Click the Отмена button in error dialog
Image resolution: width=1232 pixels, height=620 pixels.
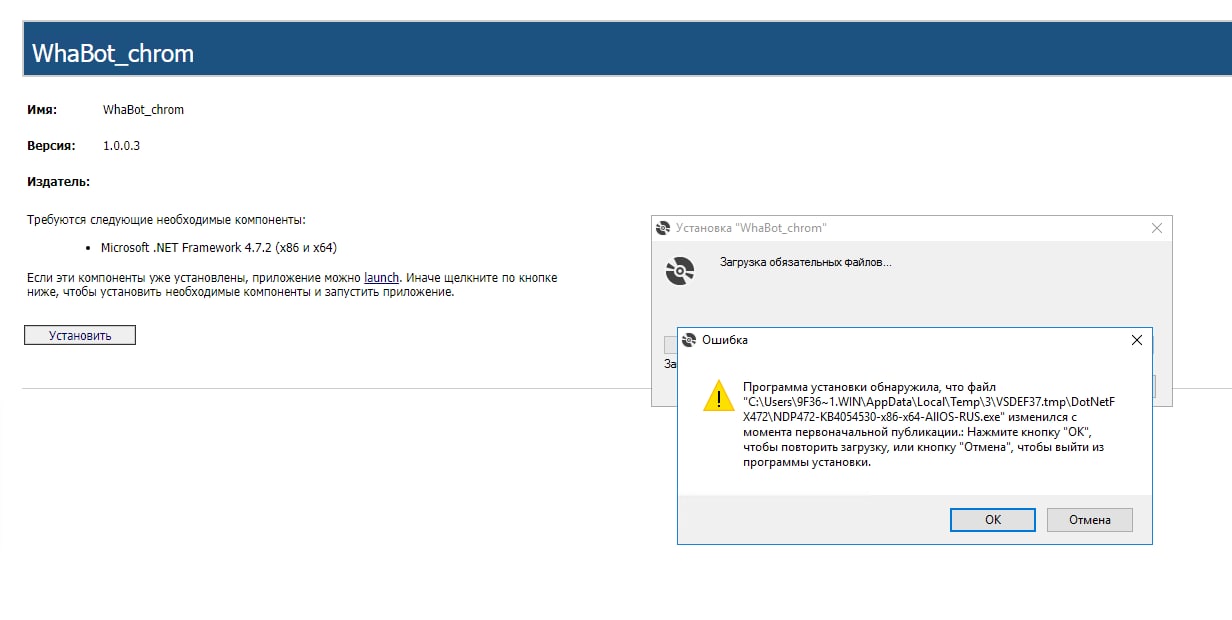[x=1089, y=520]
